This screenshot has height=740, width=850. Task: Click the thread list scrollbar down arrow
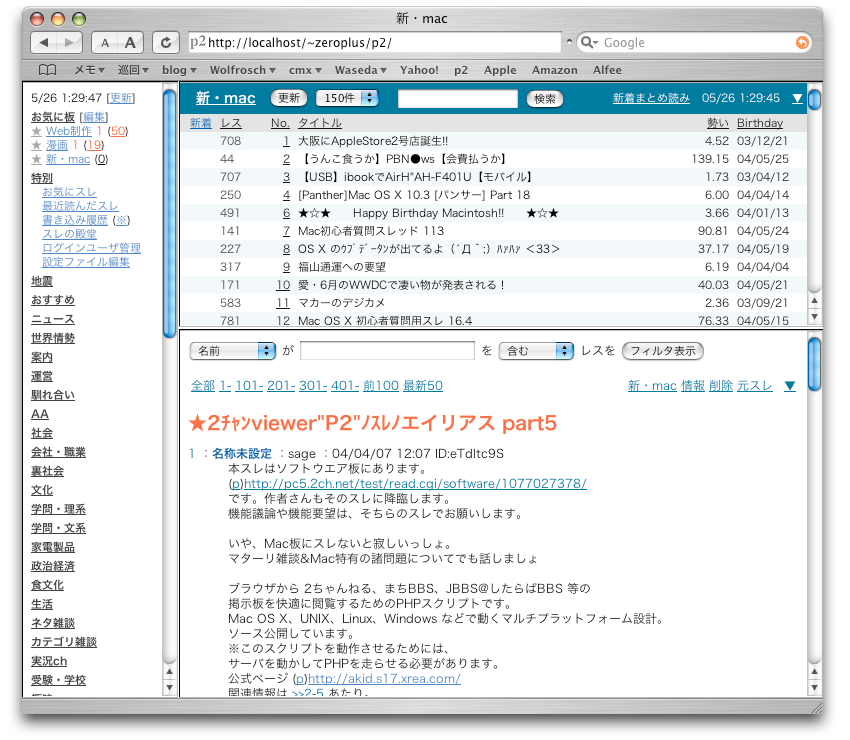point(814,317)
